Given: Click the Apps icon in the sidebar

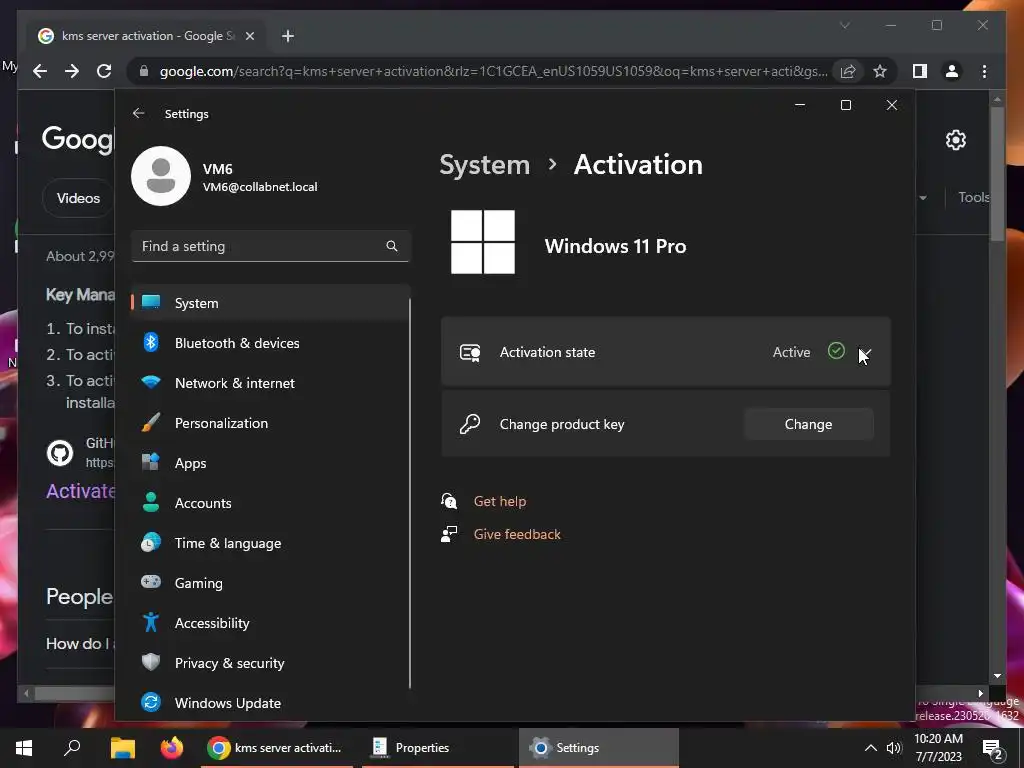Looking at the screenshot, I should tap(151, 462).
